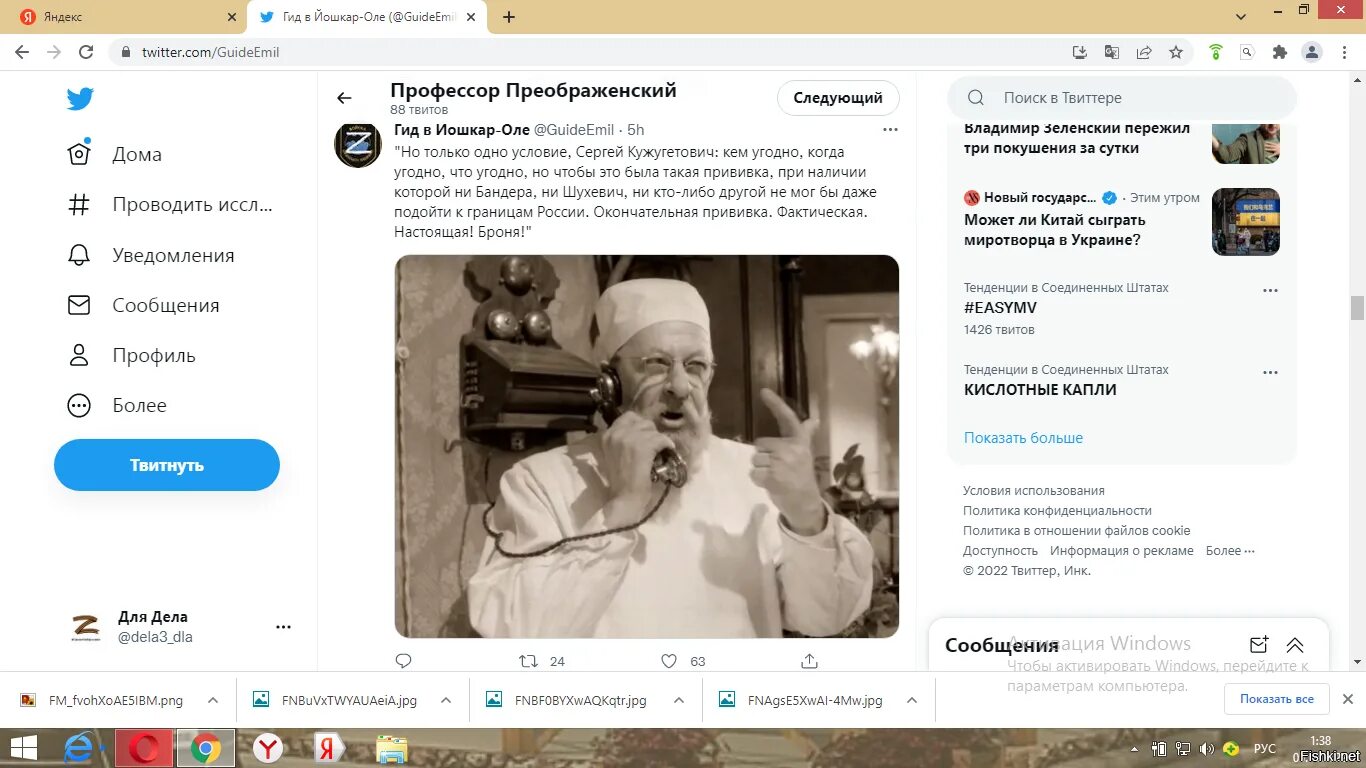
Task: Close the downloads bar
Action: click(1348, 699)
